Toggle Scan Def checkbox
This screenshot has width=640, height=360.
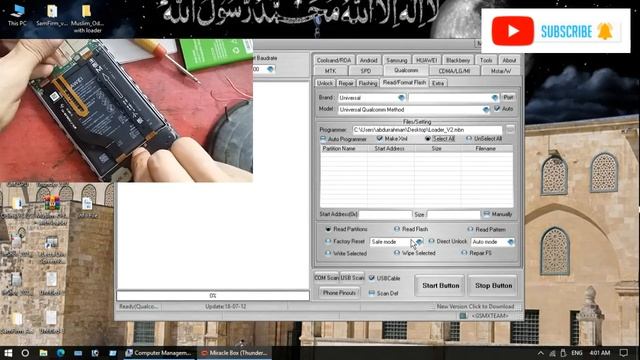coord(371,293)
